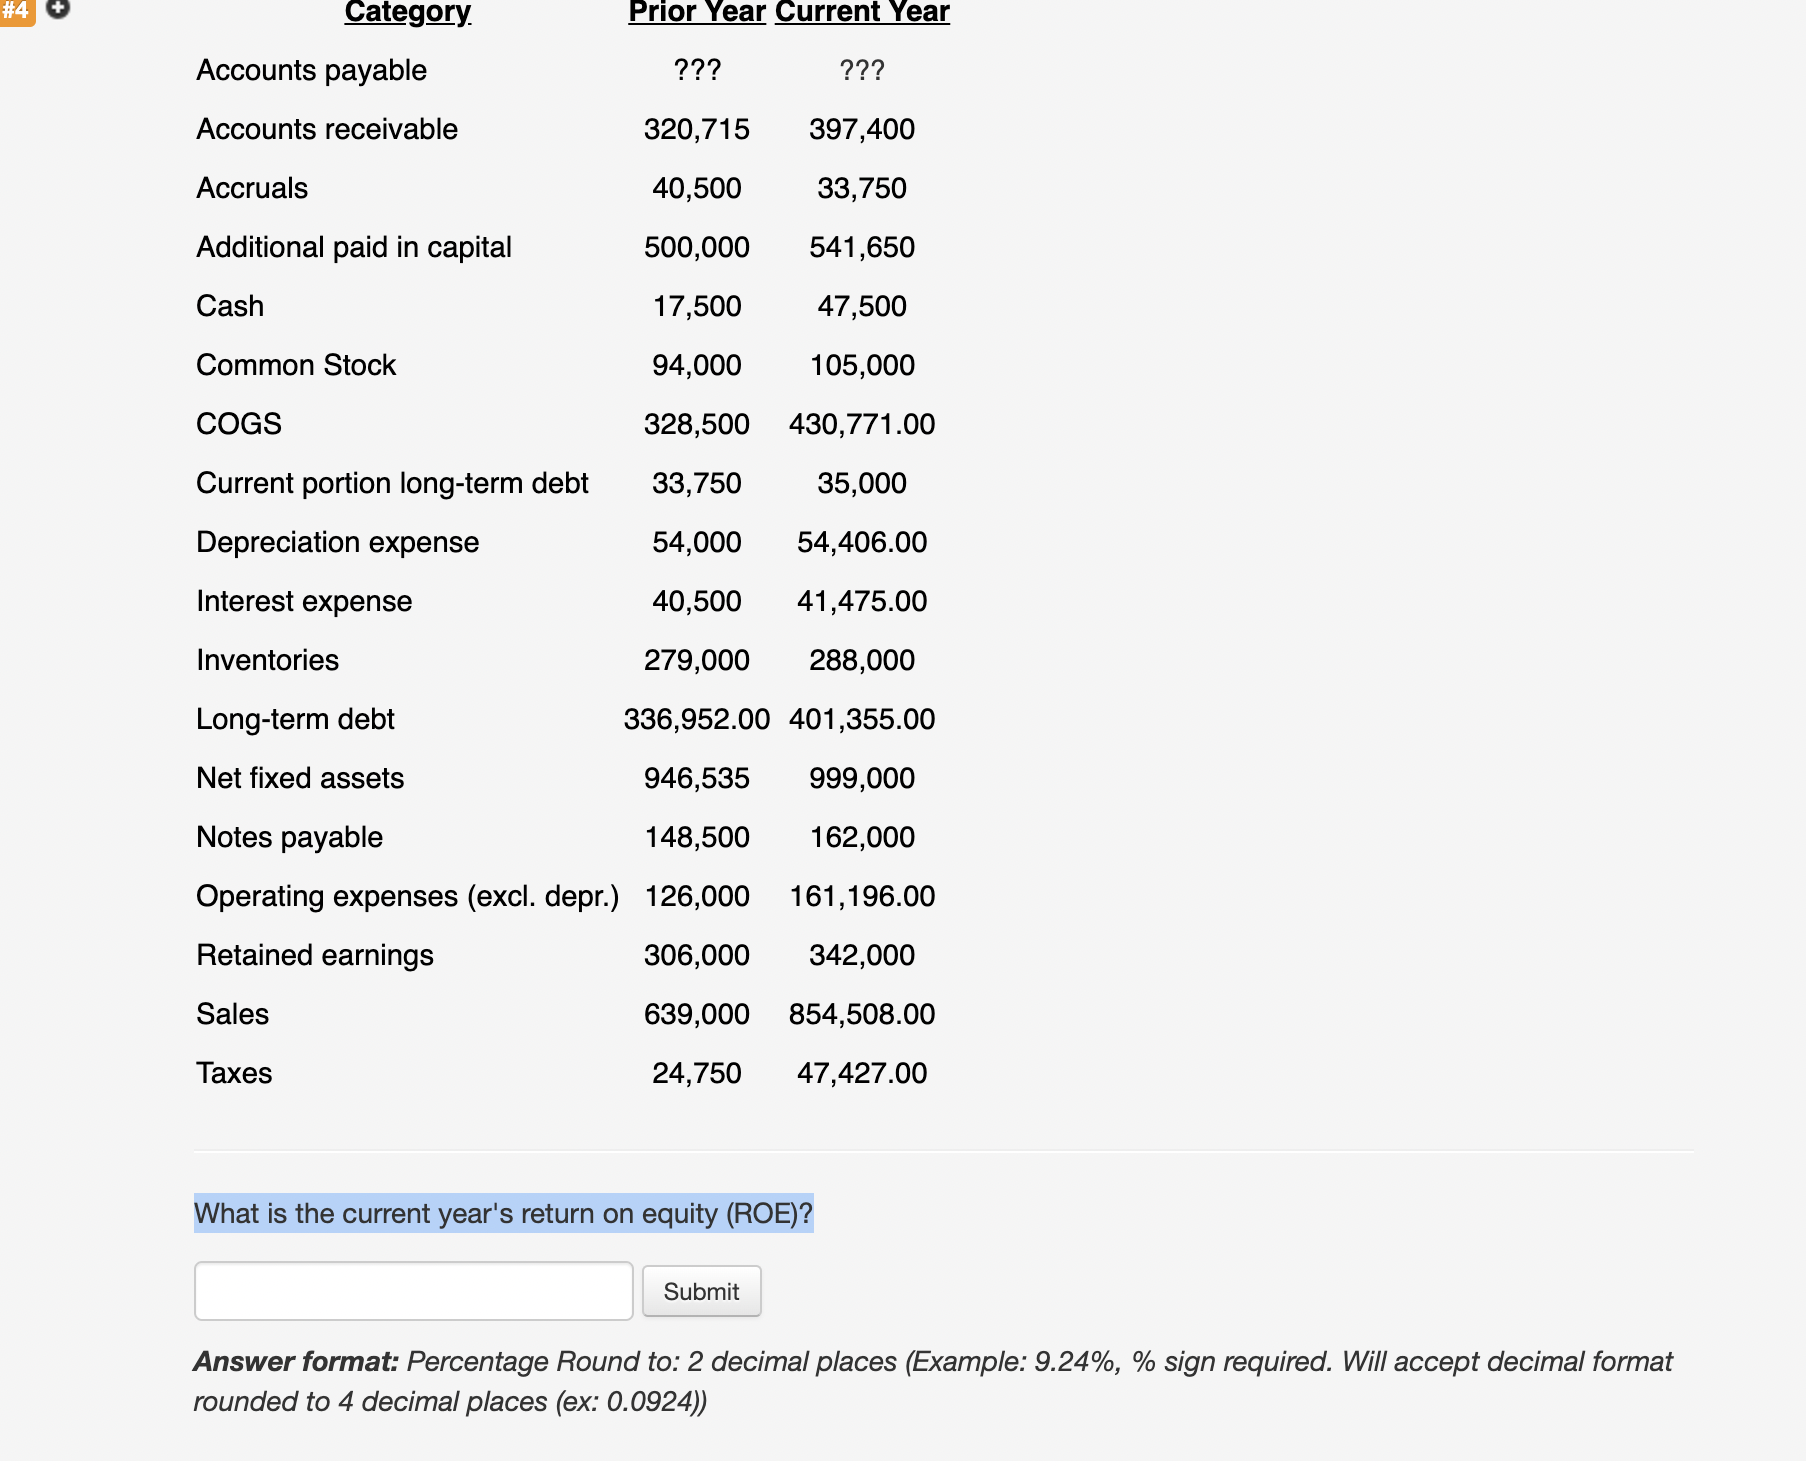
Task: Click the ??? value under Prior Year
Action: pyautogui.click(x=697, y=70)
